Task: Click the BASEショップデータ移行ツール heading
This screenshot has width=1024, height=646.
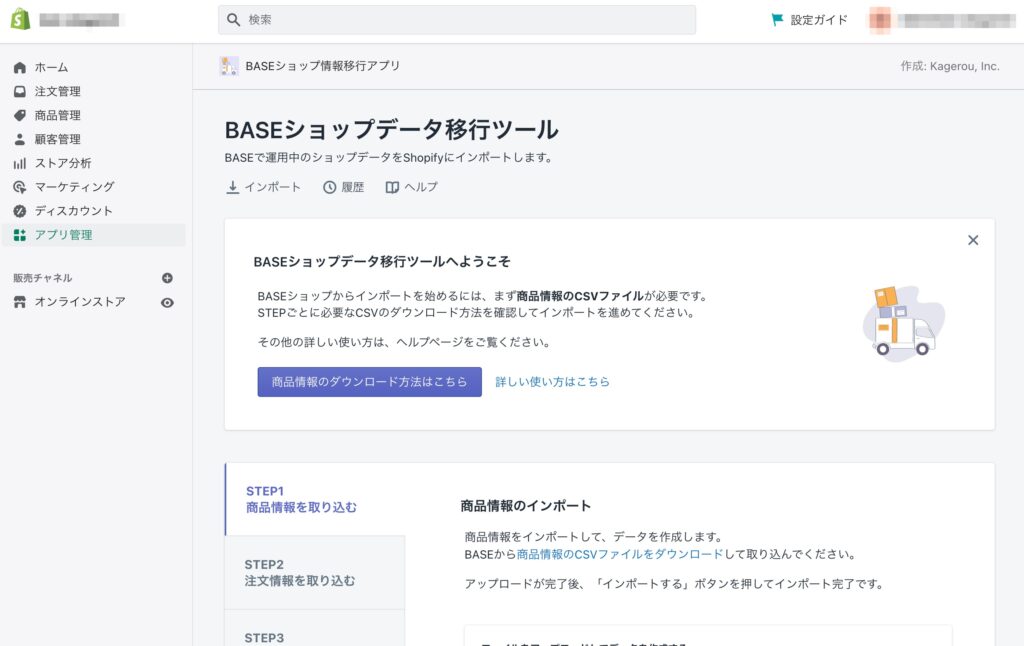Action: [392, 129]
